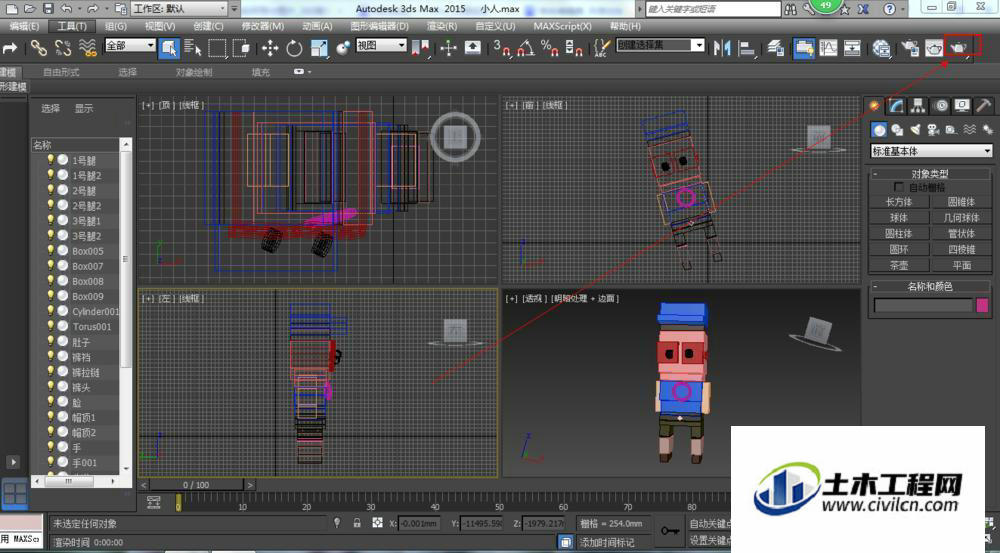Click the Render Production teapot icon
1000x553 pixels.
coord(959,47)
